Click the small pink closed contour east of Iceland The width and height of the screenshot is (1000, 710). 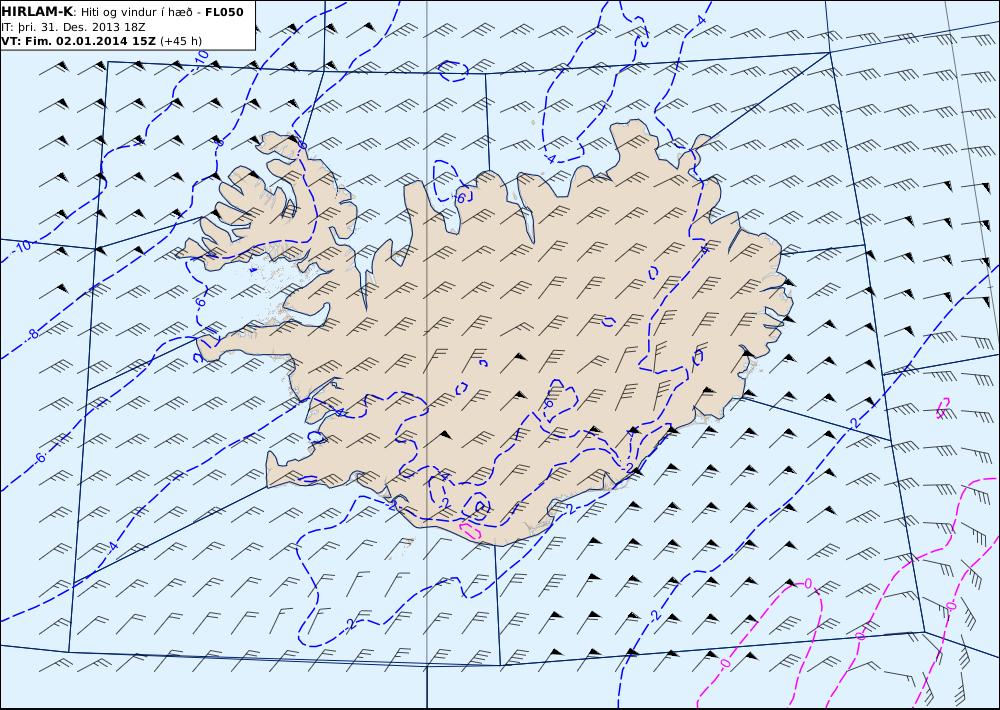point(942,408)
